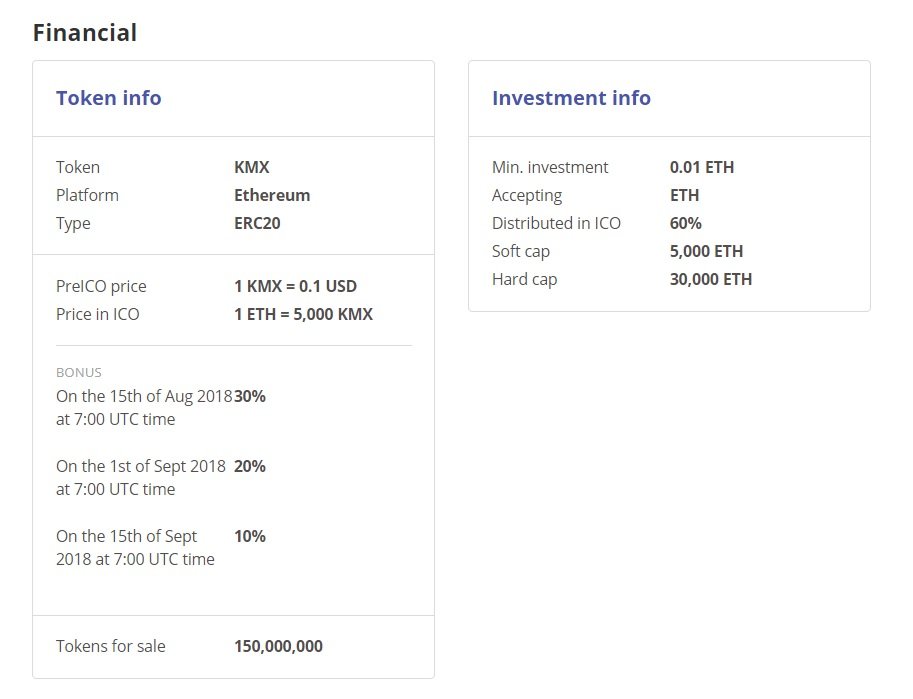Select the 30% bonus value
The image size is (913, 699).
250,396
